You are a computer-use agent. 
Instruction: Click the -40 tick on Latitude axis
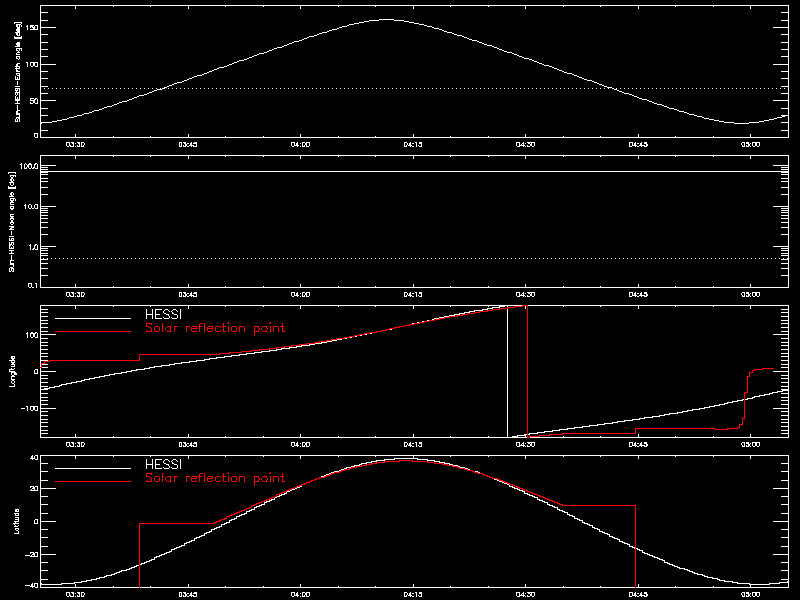point(32,585)
